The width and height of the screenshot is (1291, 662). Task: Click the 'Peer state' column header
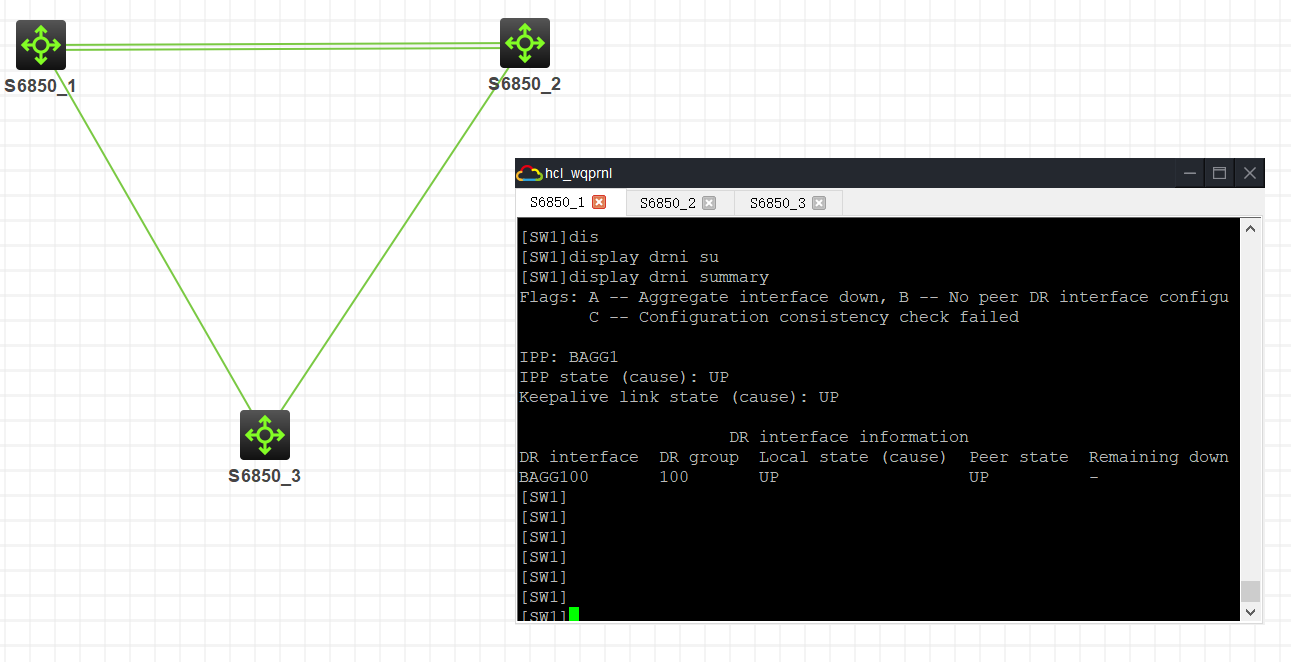coord(1019,457)
